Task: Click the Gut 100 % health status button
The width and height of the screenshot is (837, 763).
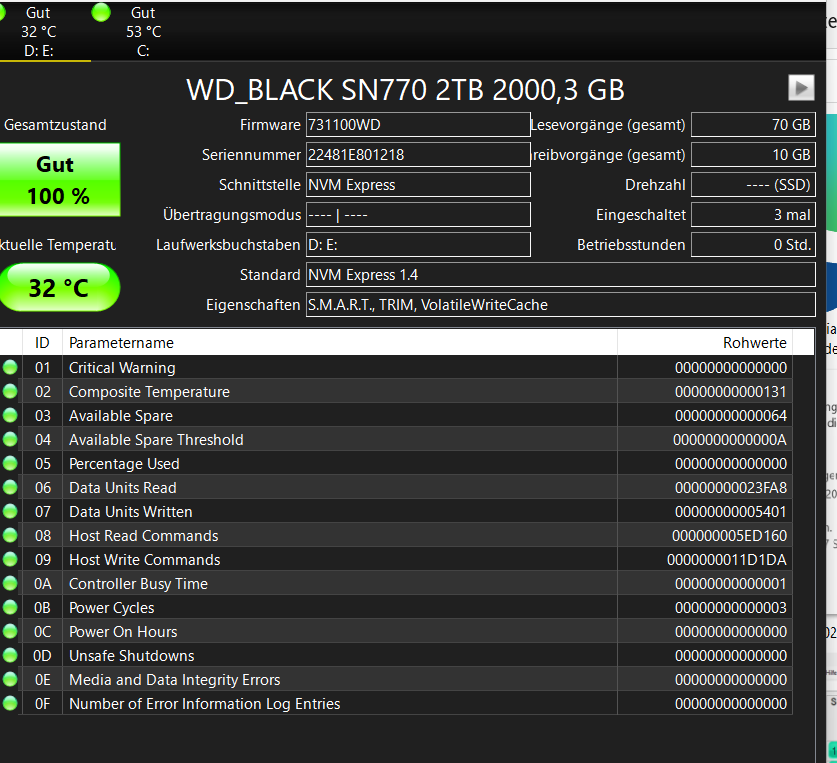Action: 59,180
